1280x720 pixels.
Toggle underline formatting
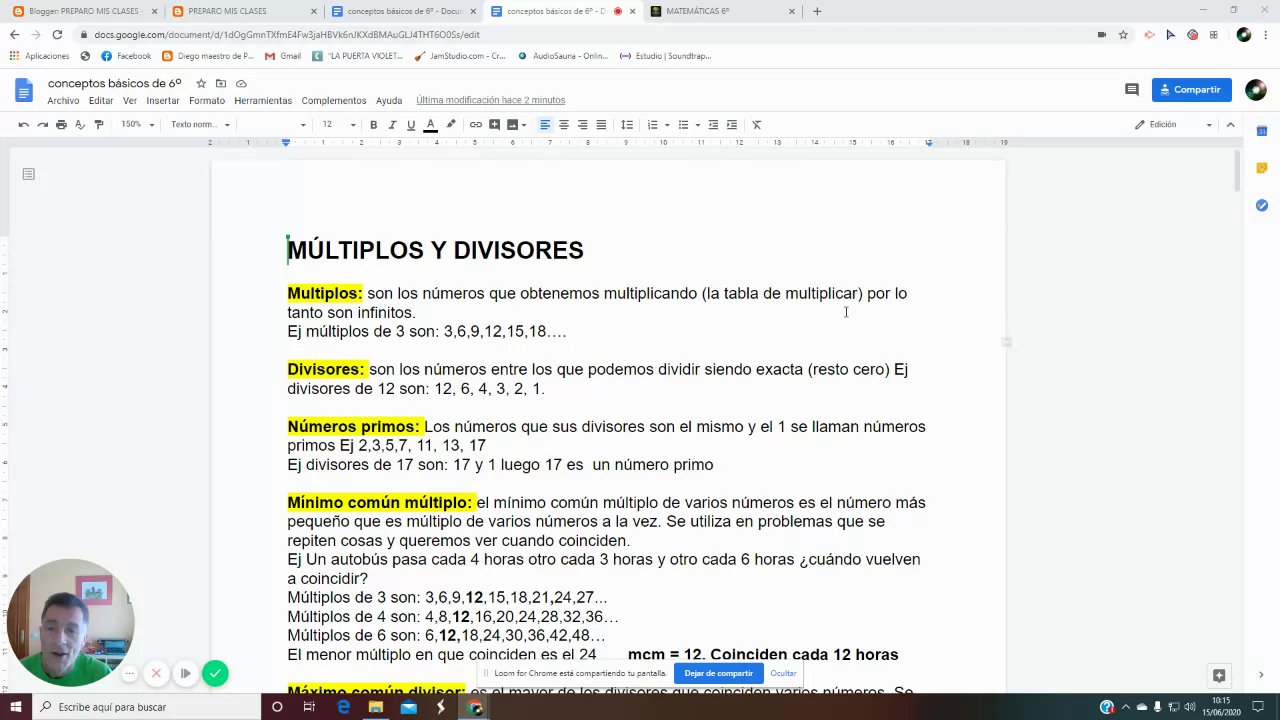click(411, 125)
